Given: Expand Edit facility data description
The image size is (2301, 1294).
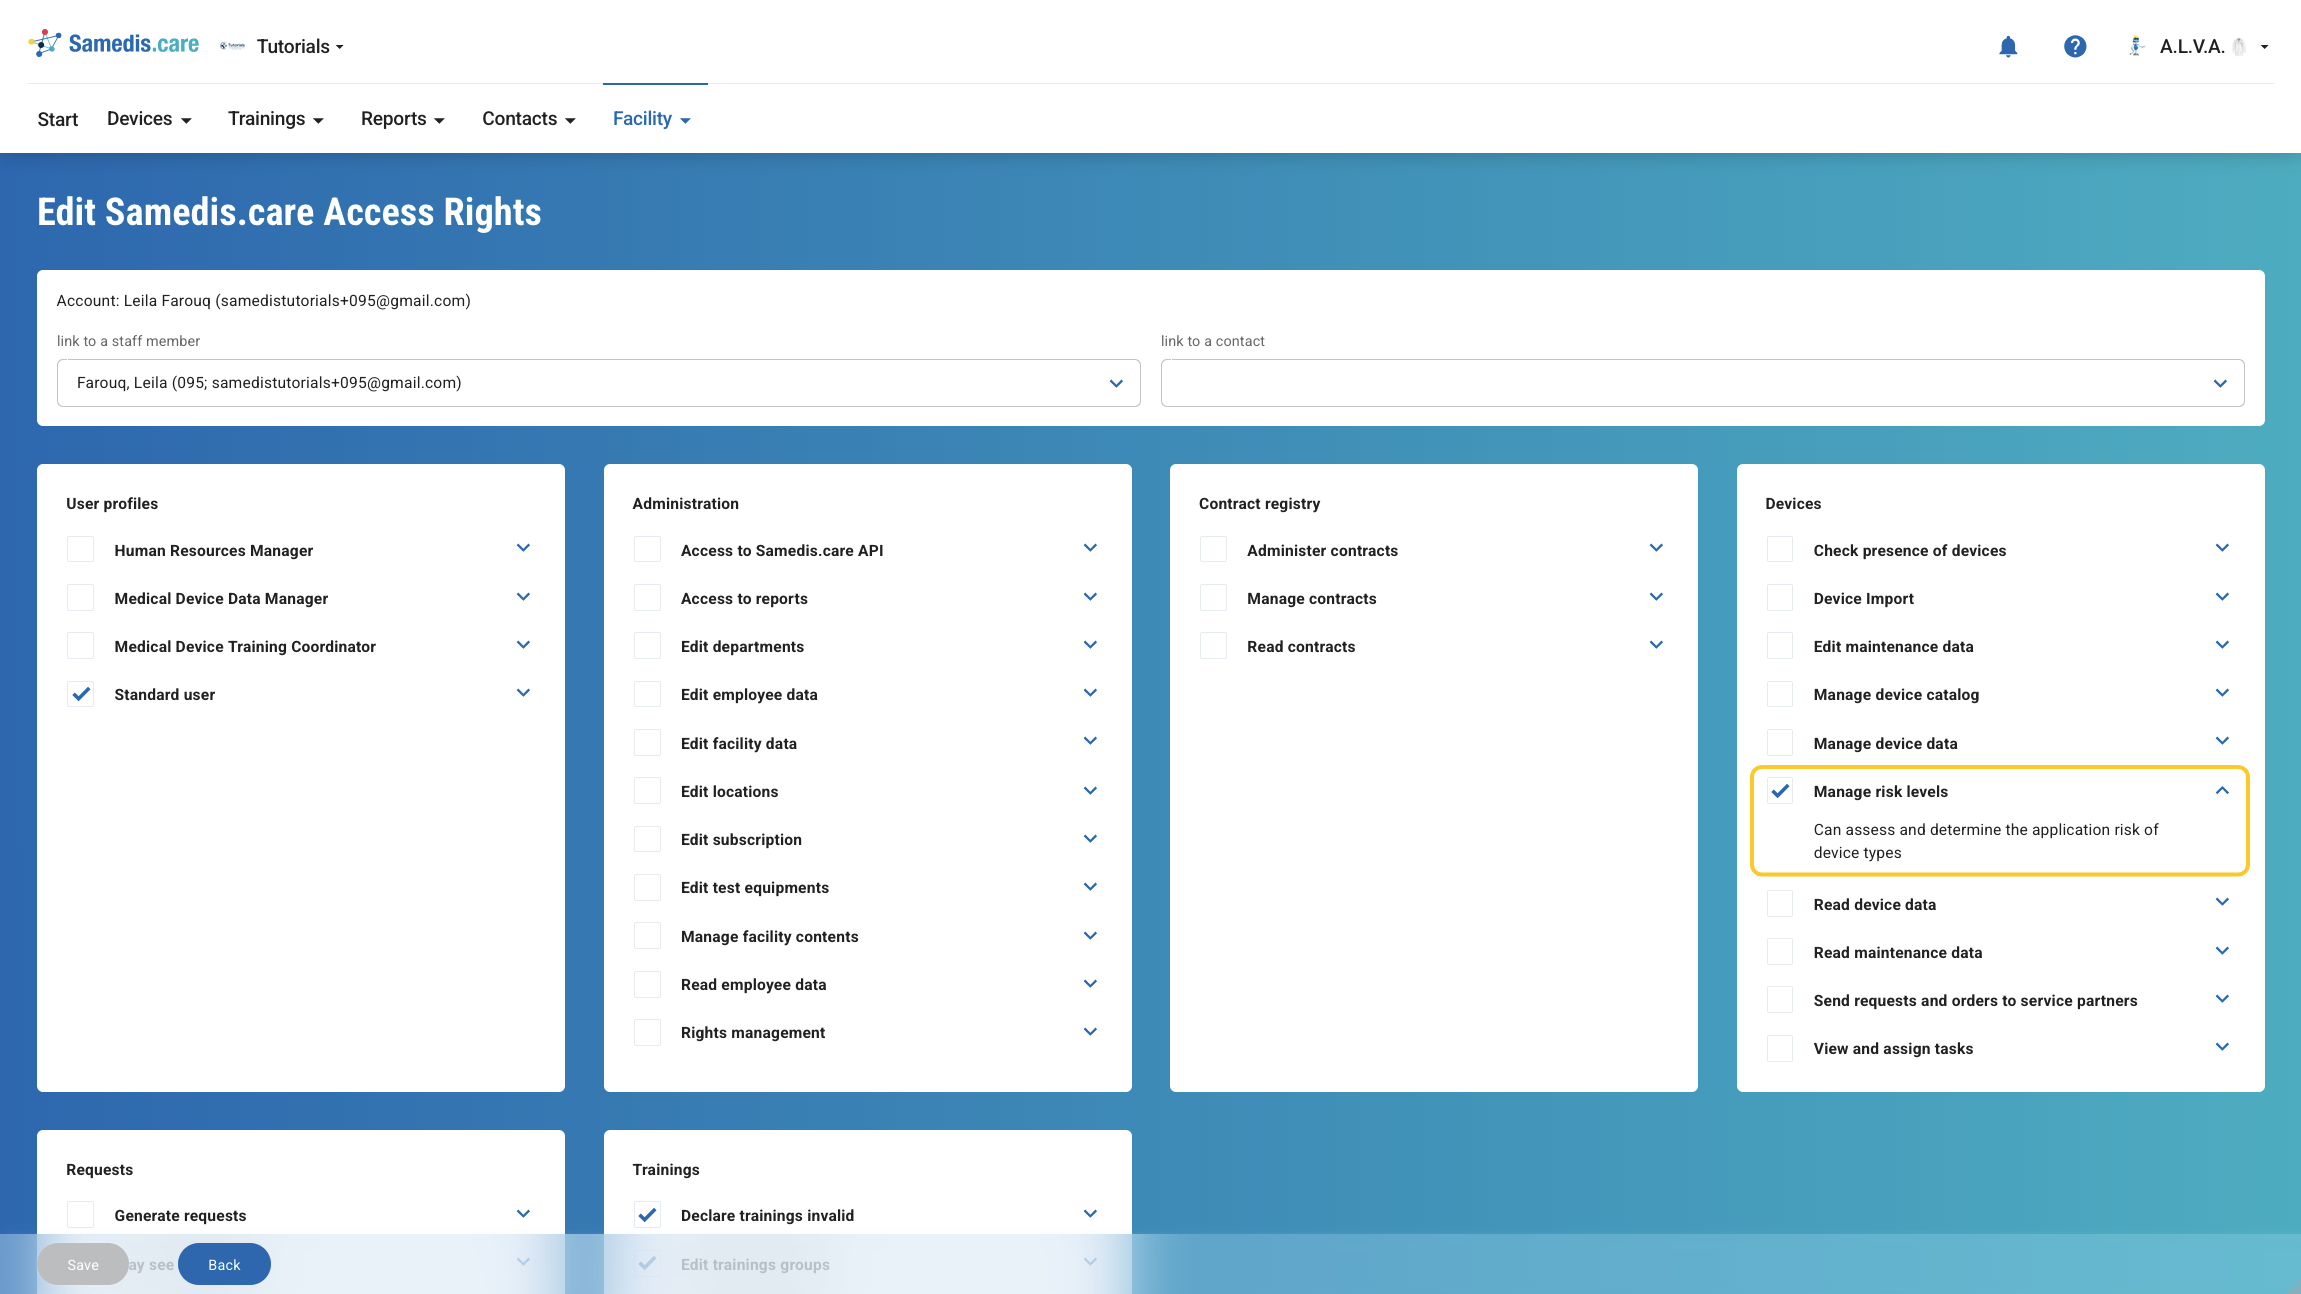Looking at the screenshot, I should [1090, 741].
